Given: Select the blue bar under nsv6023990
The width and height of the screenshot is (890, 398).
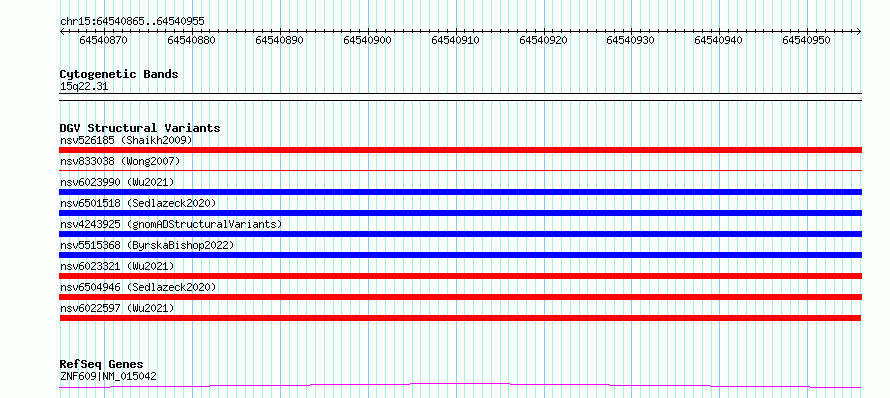Looking at the screenshot, I should [460, 192].
